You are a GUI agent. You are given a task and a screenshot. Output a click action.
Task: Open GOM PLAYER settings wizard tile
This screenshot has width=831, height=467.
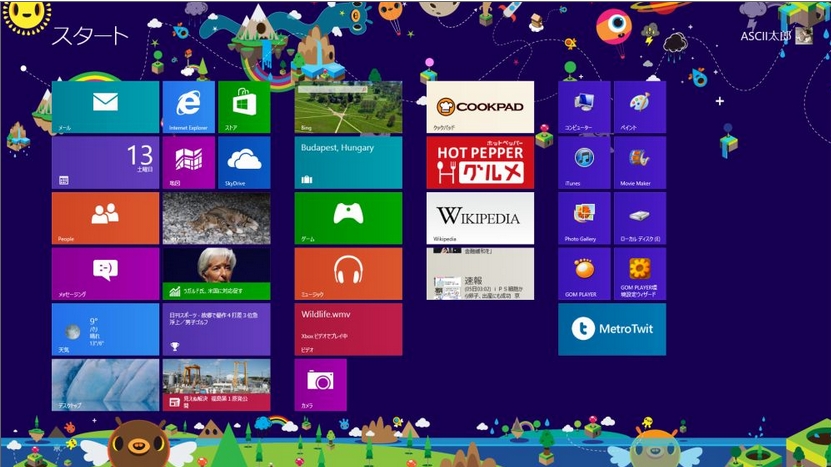coord(640,274)
